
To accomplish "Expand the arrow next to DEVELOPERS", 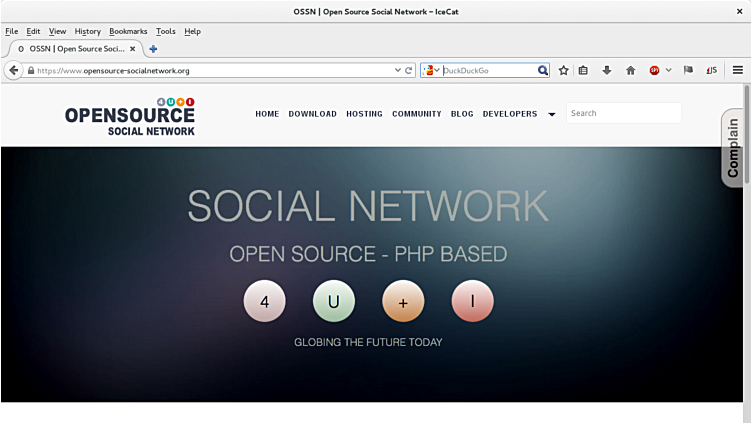I will [552, 114].
